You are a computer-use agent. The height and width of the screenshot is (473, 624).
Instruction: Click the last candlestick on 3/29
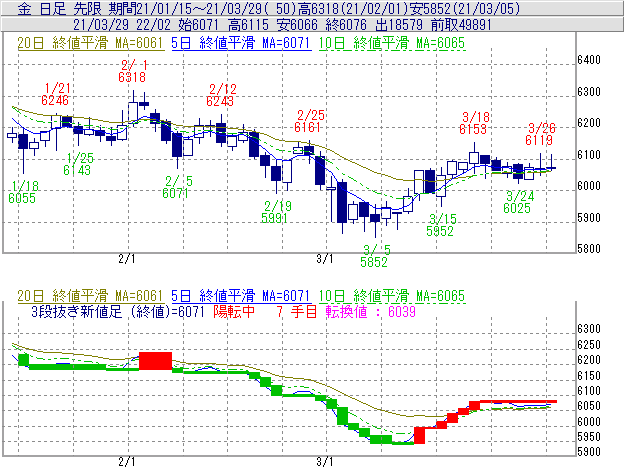(x=552, y=163)
